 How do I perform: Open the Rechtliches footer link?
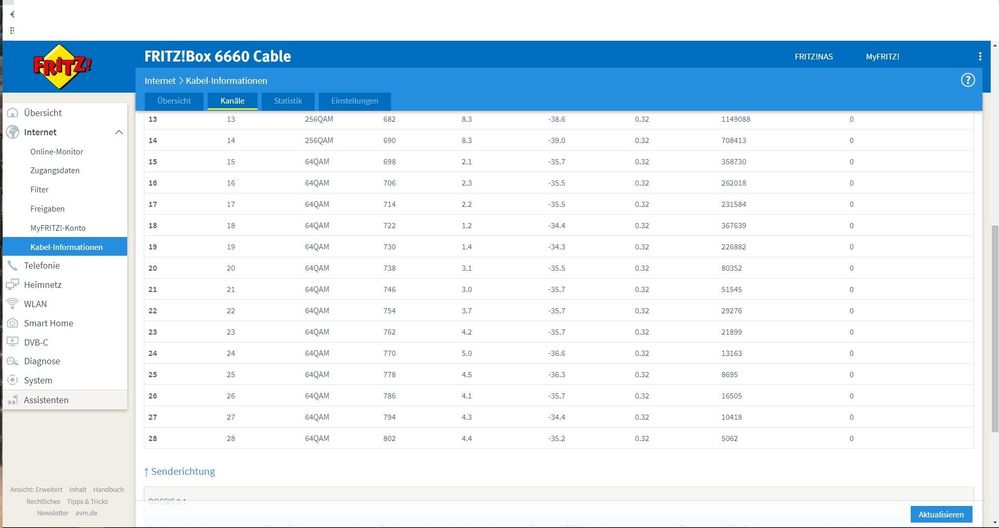(x=43, y=501)
